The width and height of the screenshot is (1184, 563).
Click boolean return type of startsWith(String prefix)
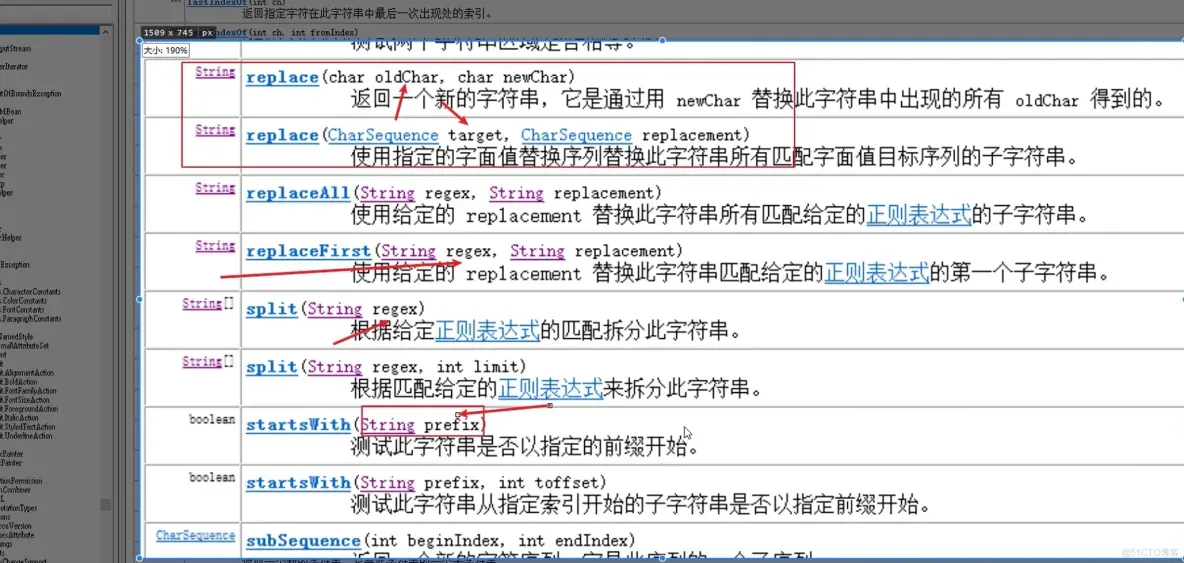coord(212,420)
